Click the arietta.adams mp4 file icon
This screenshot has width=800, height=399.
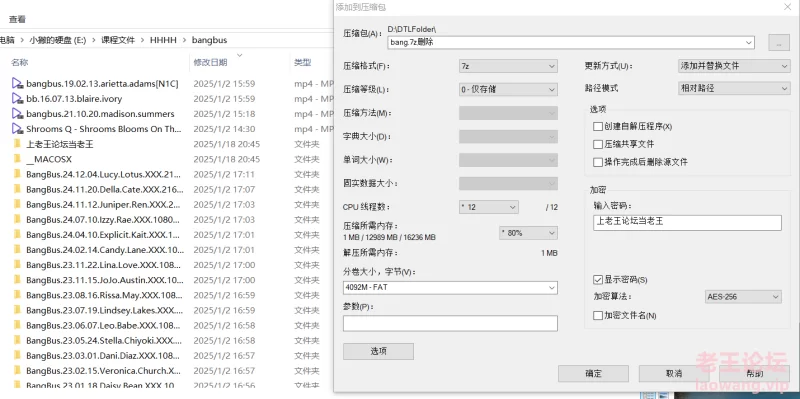click(x=17, y=84)
